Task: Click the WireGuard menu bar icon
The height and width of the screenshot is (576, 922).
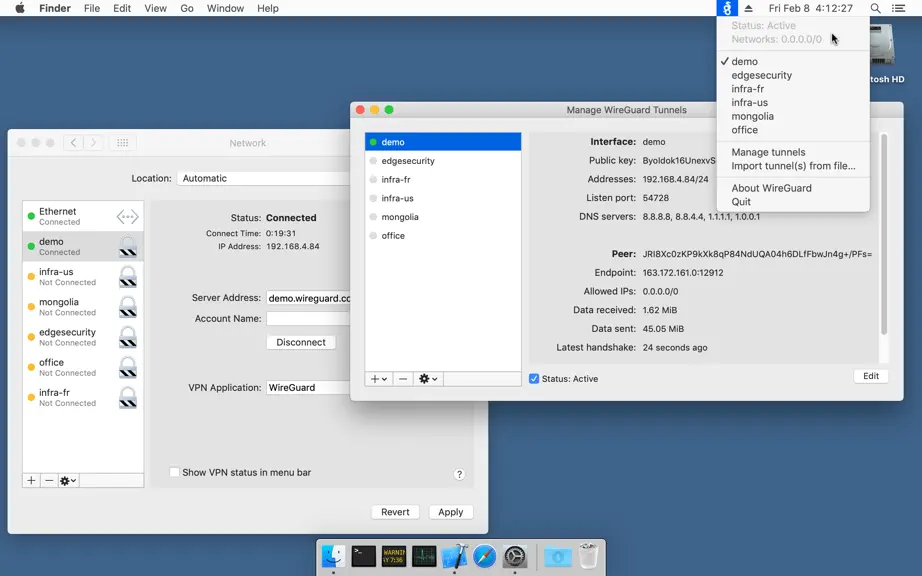Action: pos(727,8)
